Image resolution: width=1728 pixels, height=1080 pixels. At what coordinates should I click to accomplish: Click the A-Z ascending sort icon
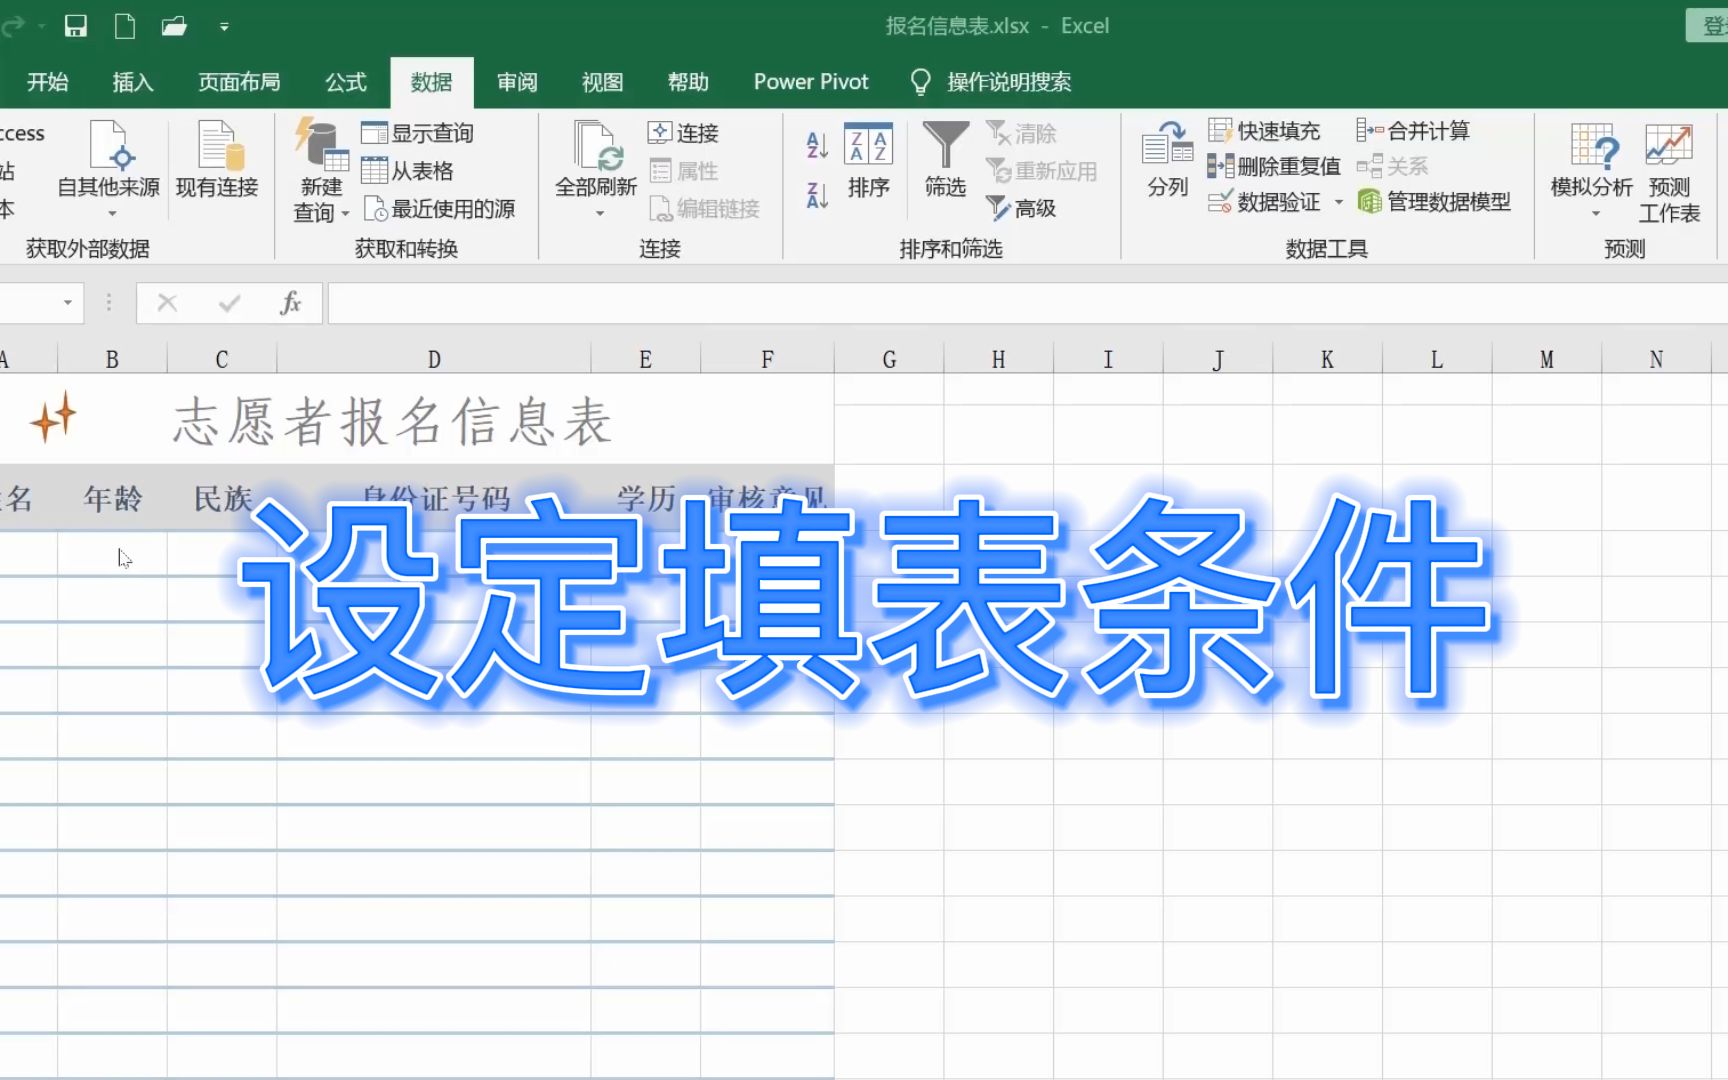point(817,145)
